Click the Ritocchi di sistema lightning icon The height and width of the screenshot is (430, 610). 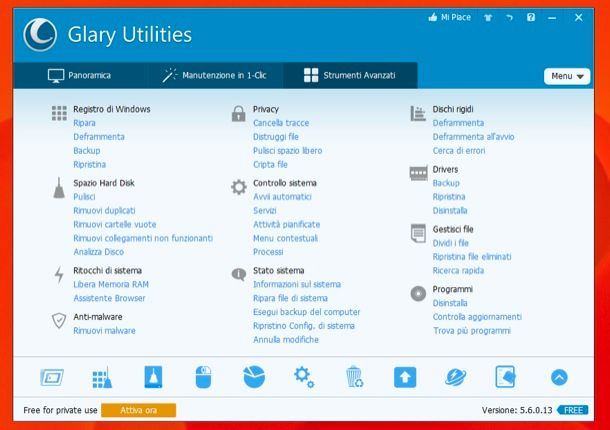(x=59, y=275)
